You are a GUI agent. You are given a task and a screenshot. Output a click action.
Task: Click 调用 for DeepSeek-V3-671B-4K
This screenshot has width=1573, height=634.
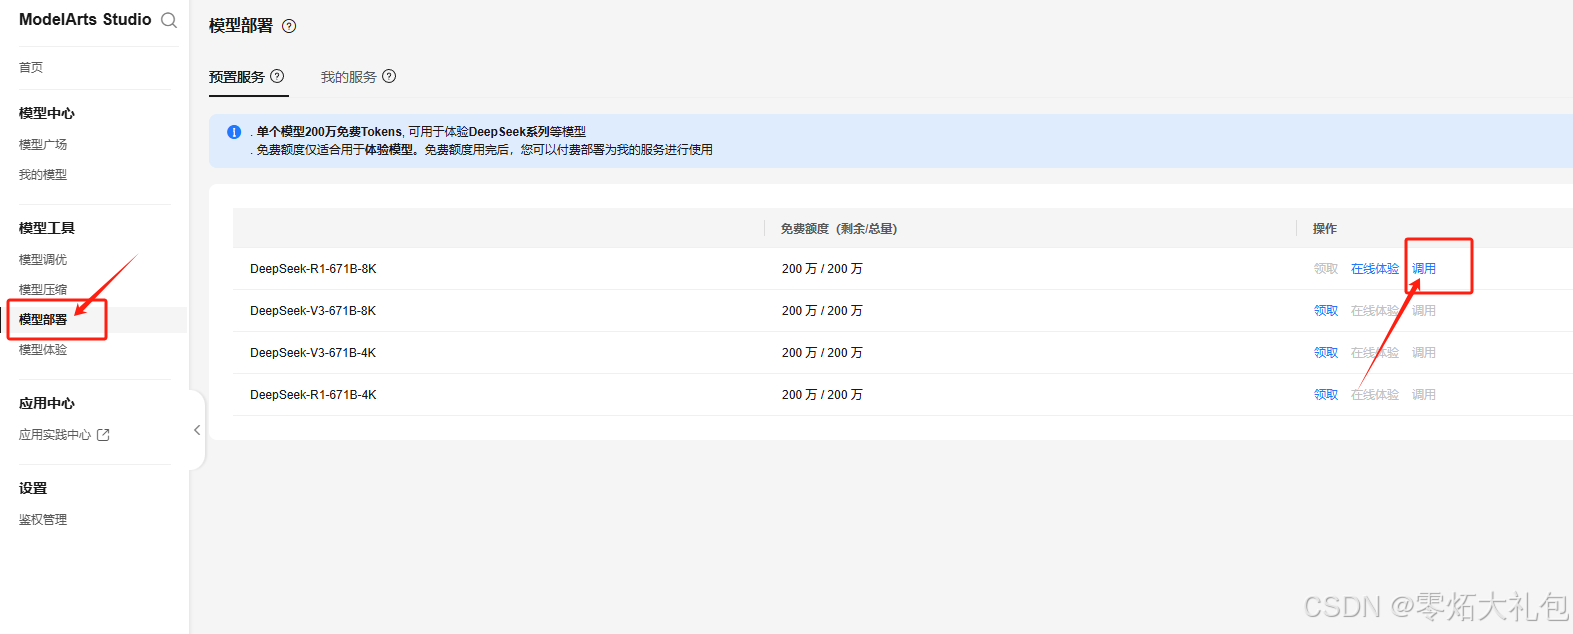pos(1424,353)
